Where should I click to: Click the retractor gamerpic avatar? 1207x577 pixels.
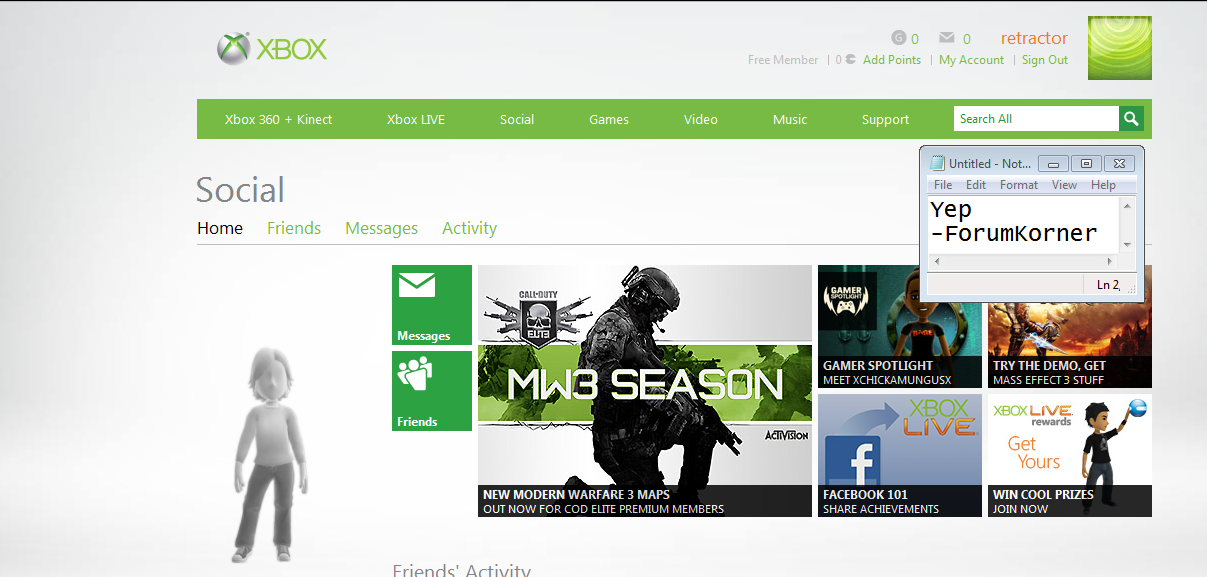1119,48
